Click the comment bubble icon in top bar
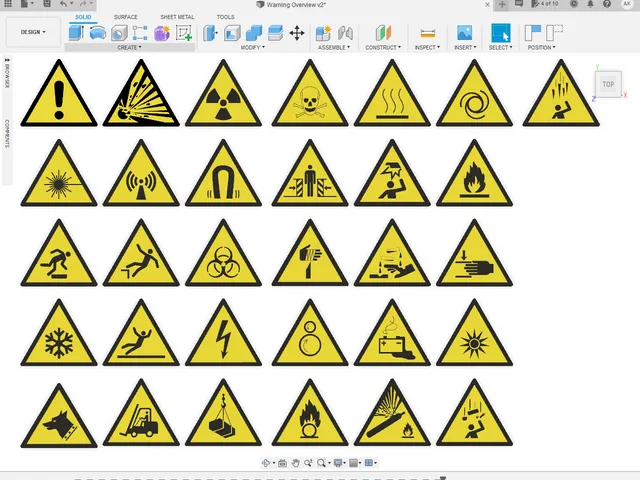The height and width of the screenshot is (480, 640). 519,4
